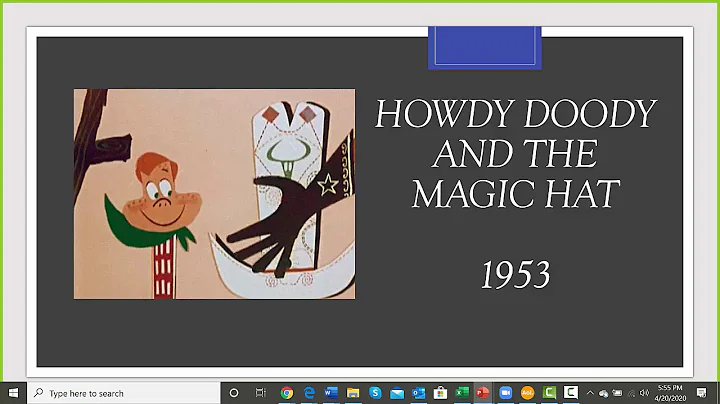The image size is (720, 404).
Task: Open File Explorer from the taskbar
Action: pos(353,393)
